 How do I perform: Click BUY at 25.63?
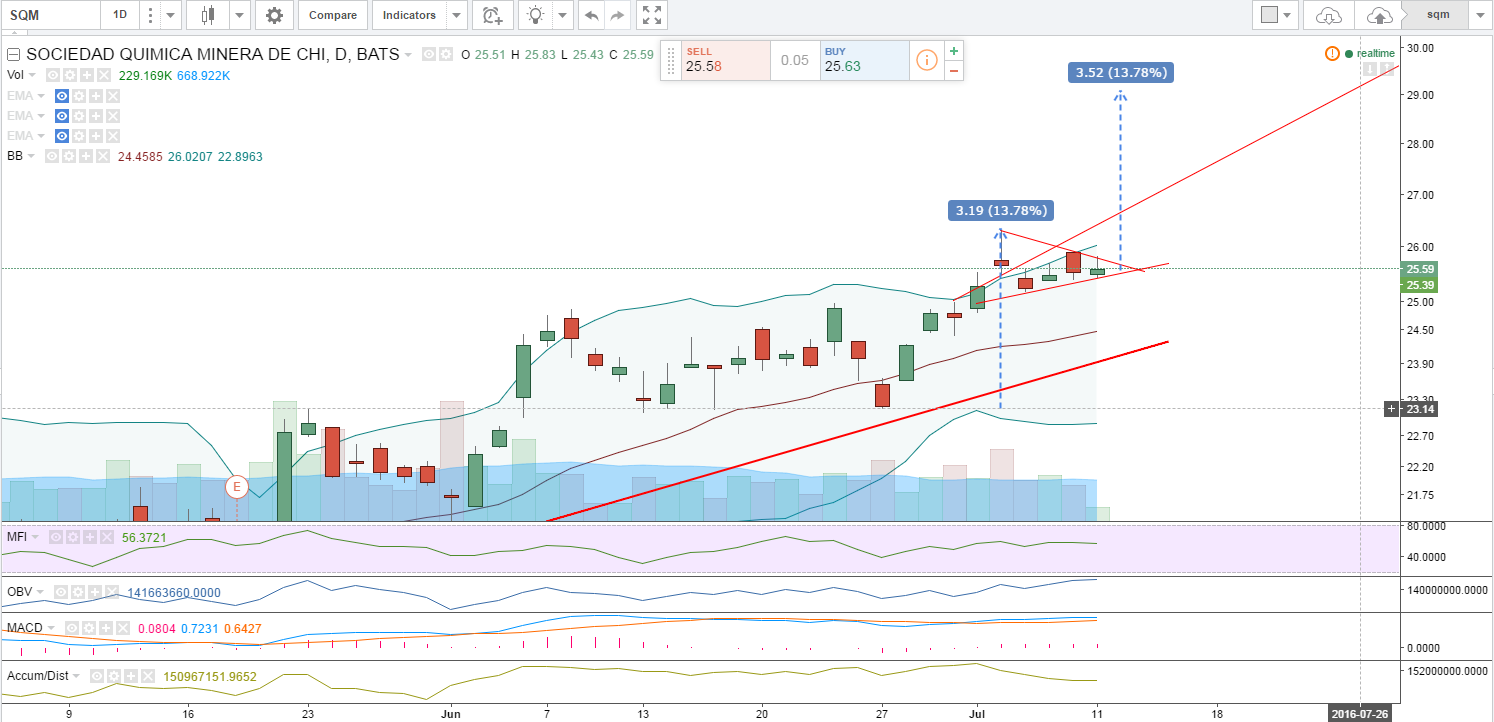[864, 60]
